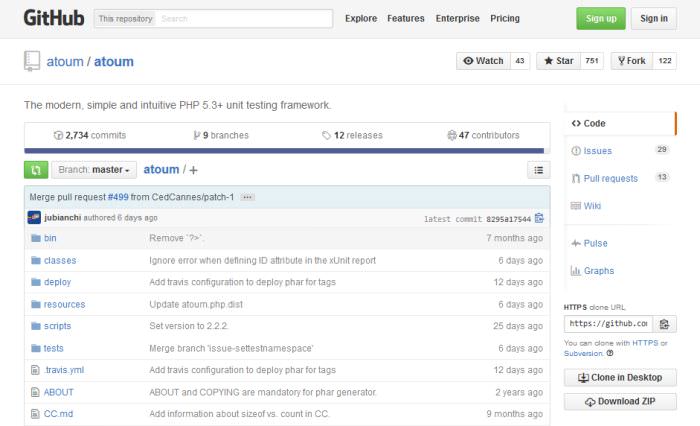Click the contributors people icon

452,135
